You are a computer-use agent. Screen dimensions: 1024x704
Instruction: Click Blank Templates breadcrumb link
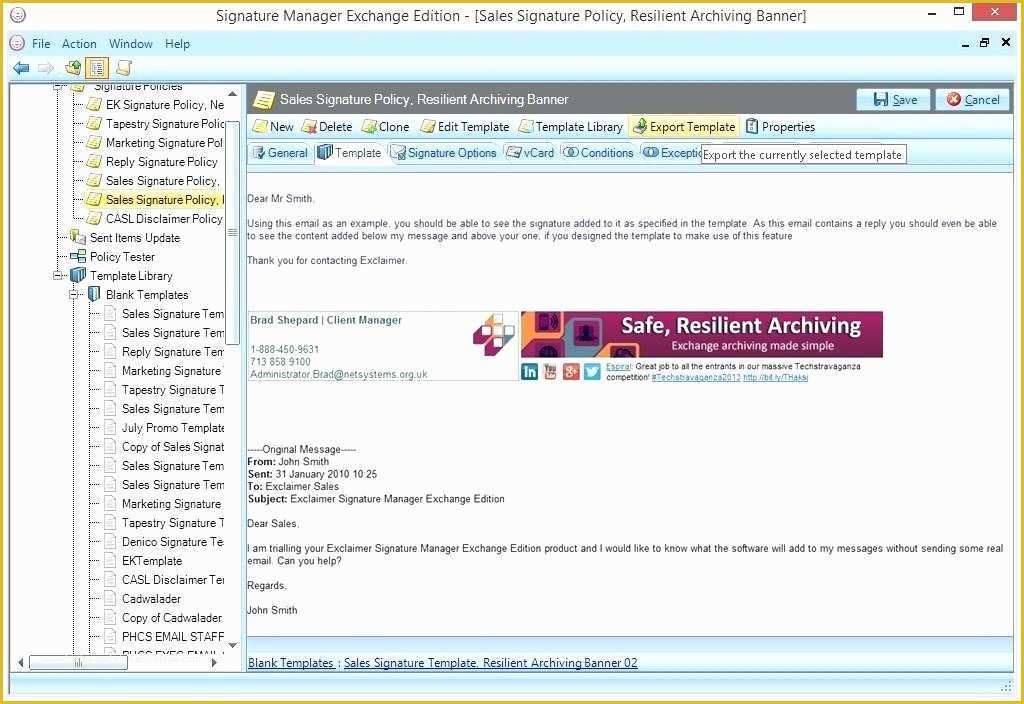pos(291,662)
